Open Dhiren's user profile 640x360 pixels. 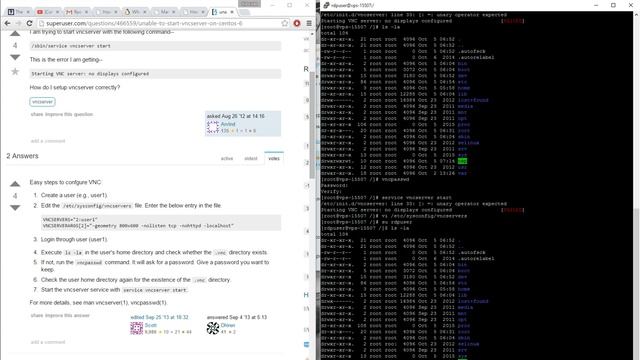pos(228,325)
